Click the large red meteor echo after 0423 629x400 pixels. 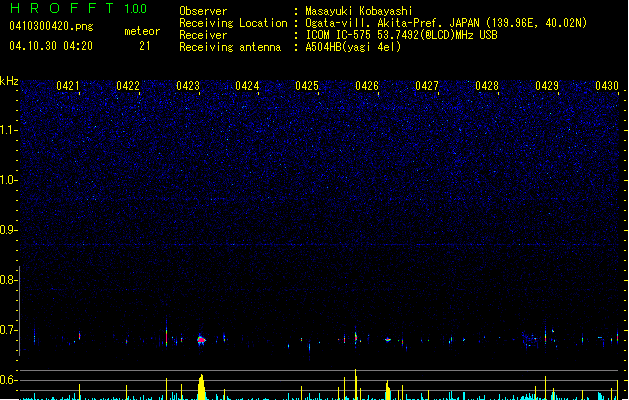(201, 340)
